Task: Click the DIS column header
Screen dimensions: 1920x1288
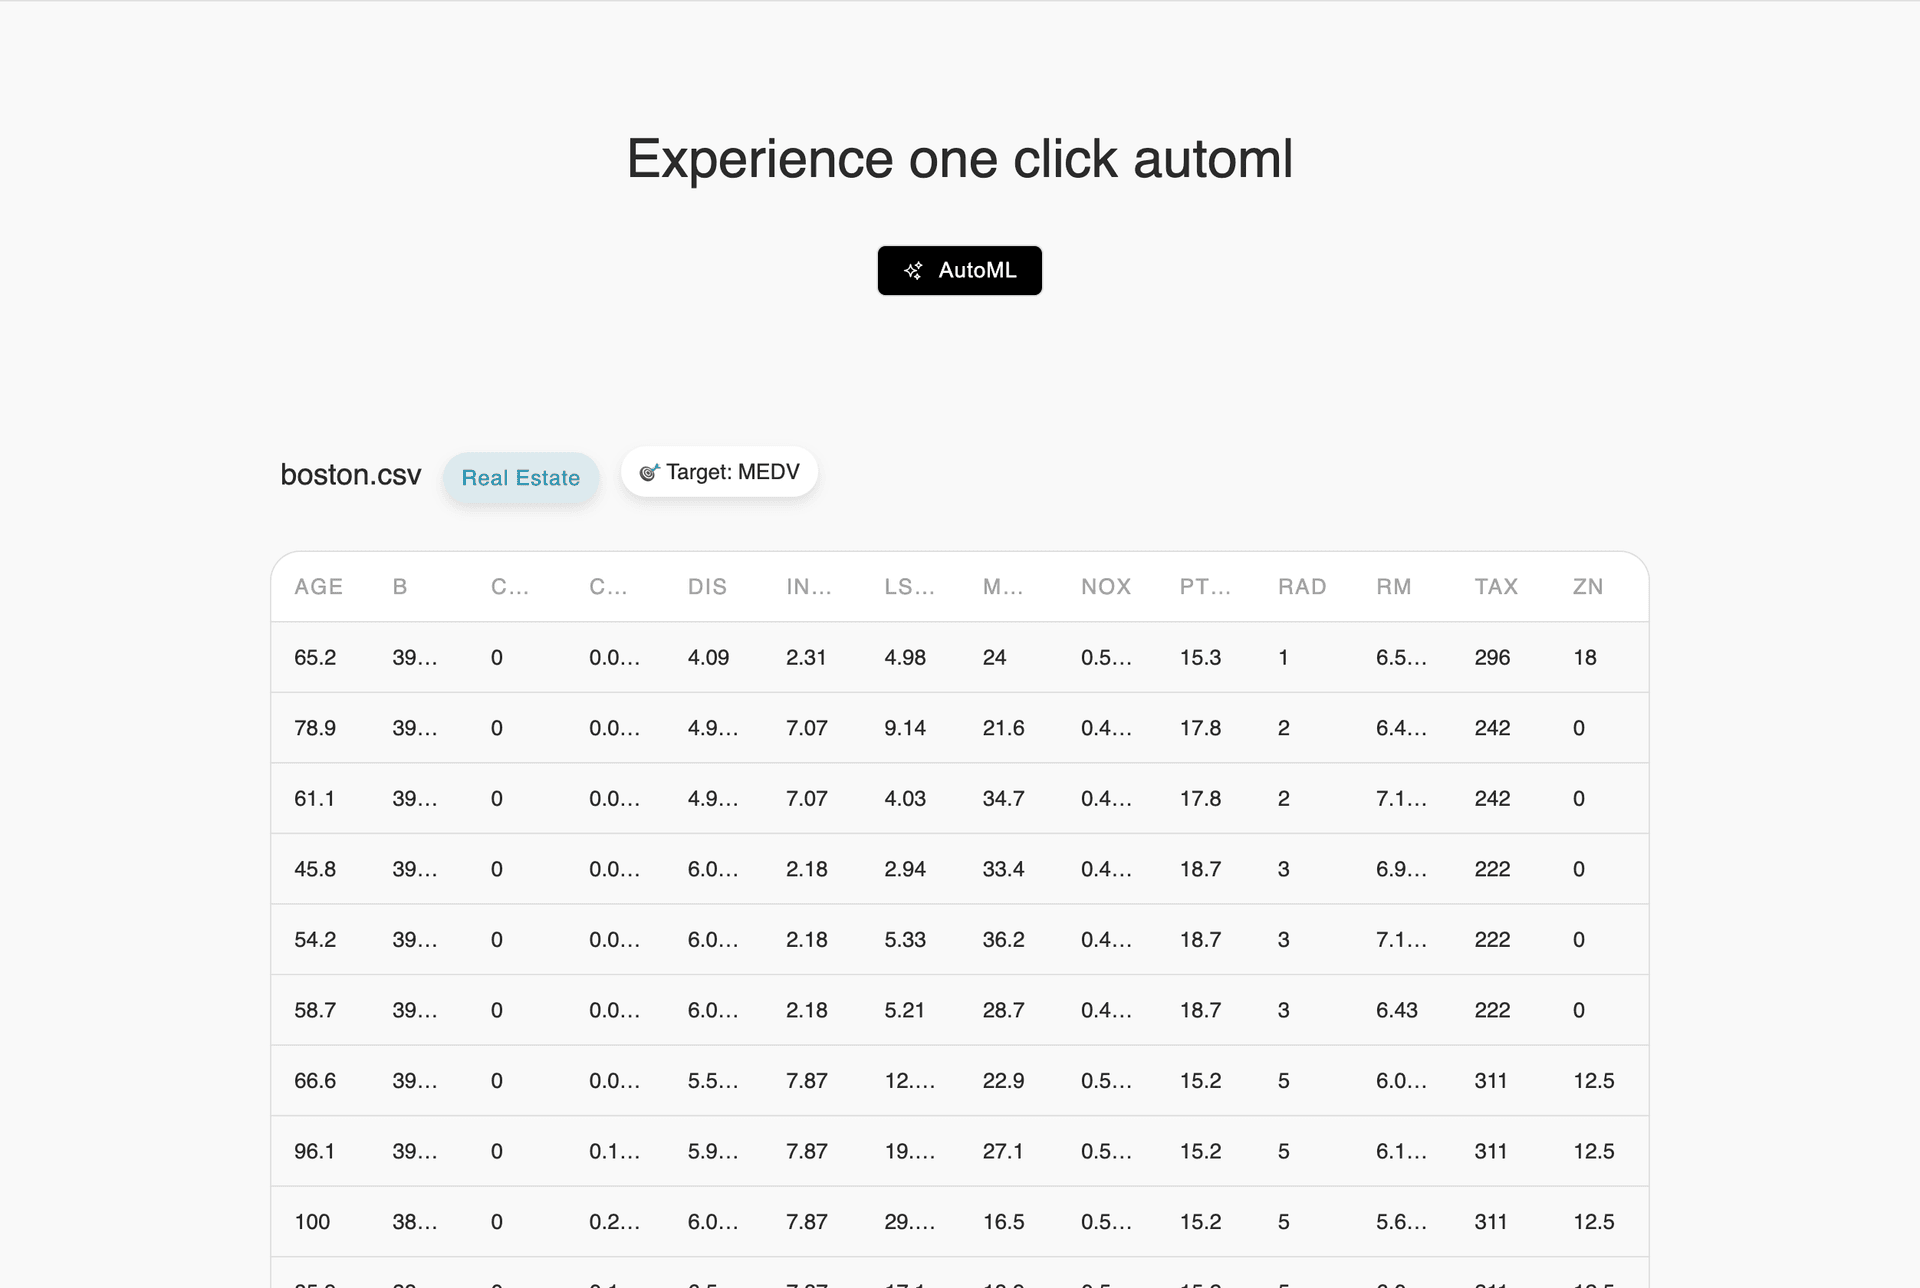Action: pyautogui.click(x=707, y=587)
